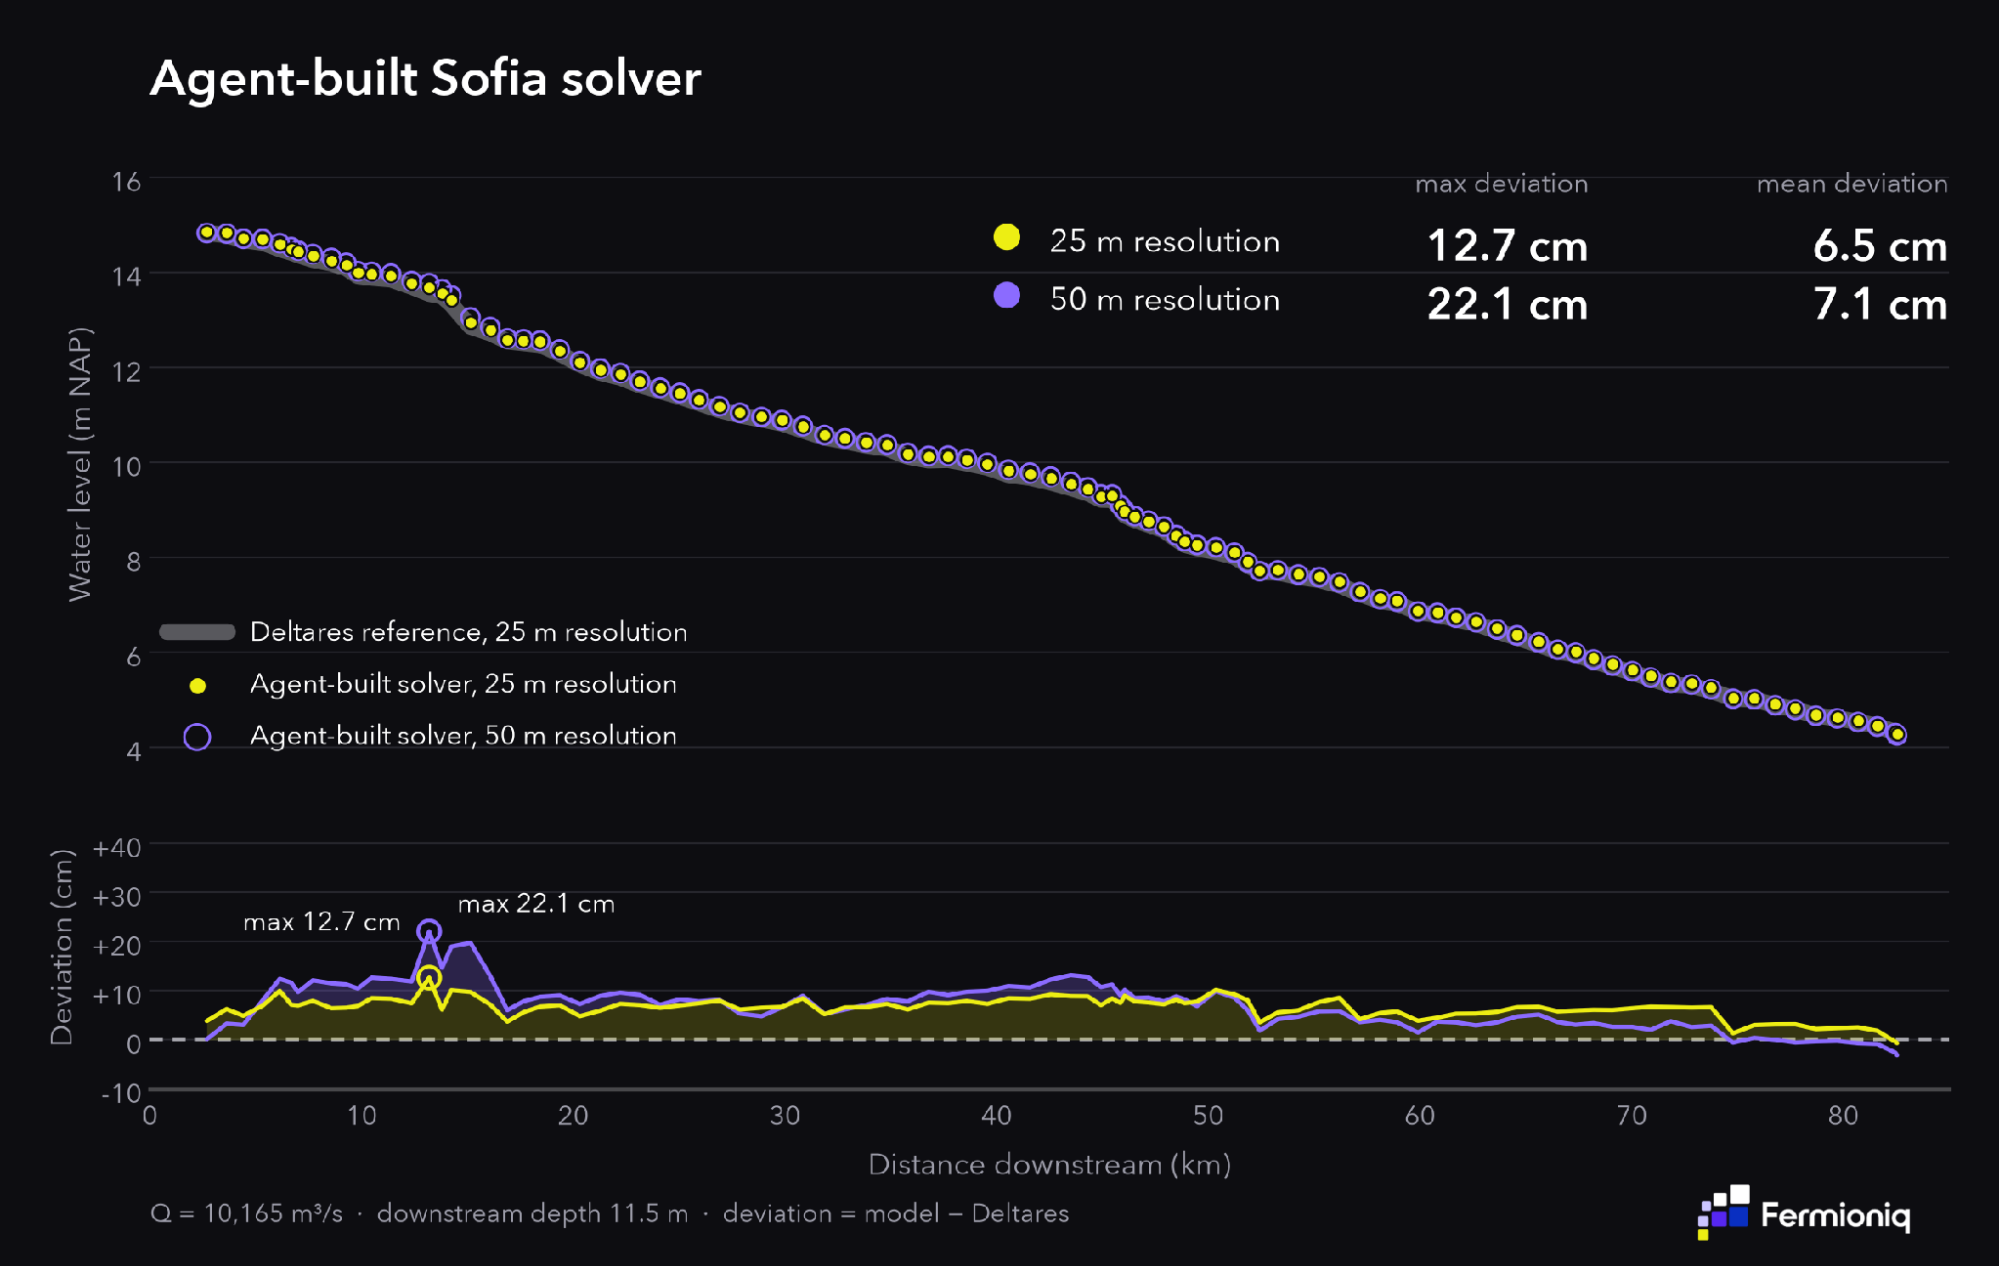1999x1267 pixels.
Task: Click the '25 m resolution' label
Action: coord(1165,241)
